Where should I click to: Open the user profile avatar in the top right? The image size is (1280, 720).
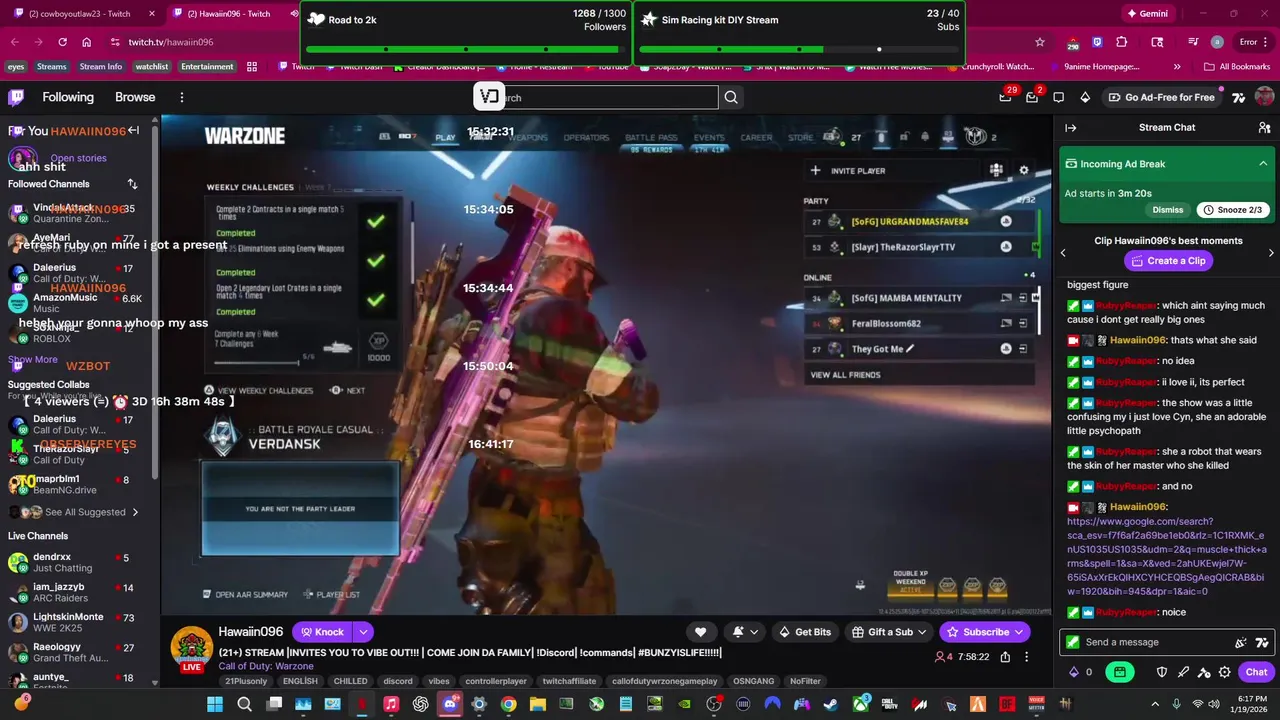click(x=1264, y=97)
